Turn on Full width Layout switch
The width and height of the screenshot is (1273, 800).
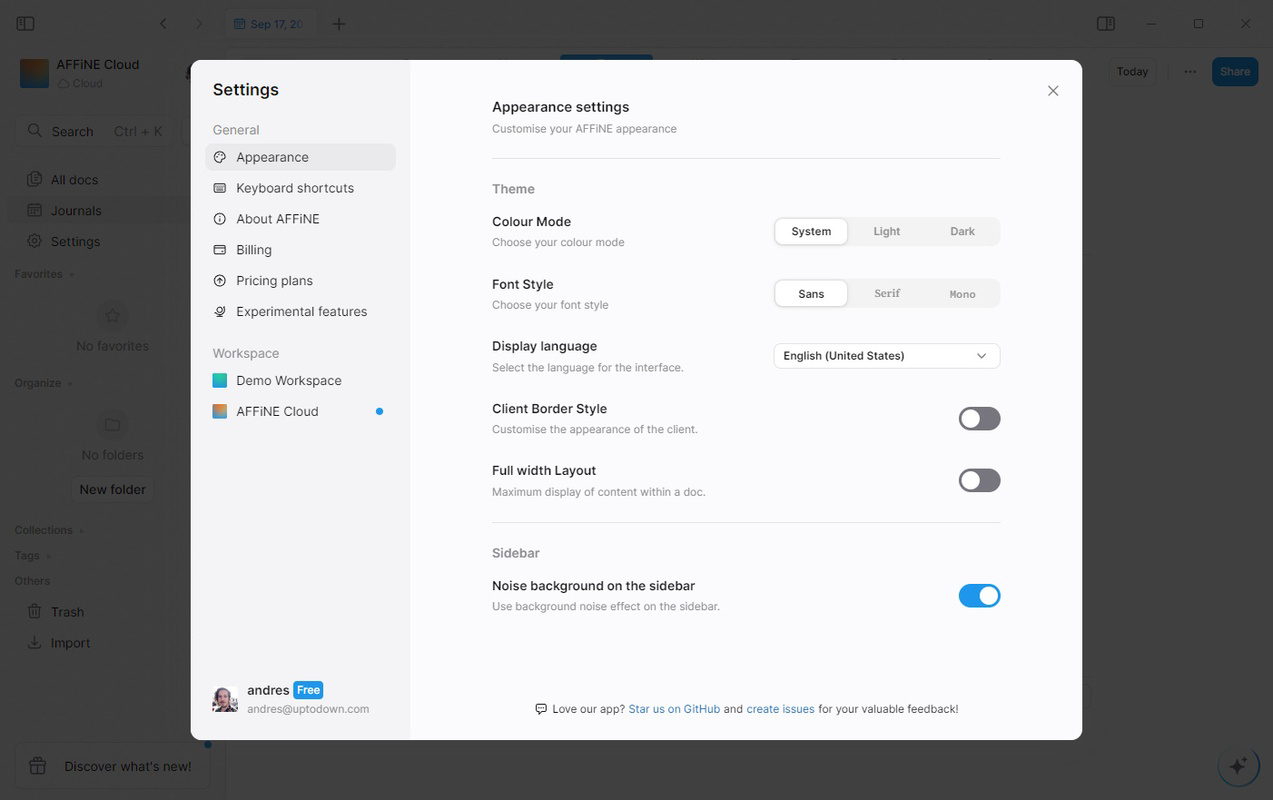979,481
